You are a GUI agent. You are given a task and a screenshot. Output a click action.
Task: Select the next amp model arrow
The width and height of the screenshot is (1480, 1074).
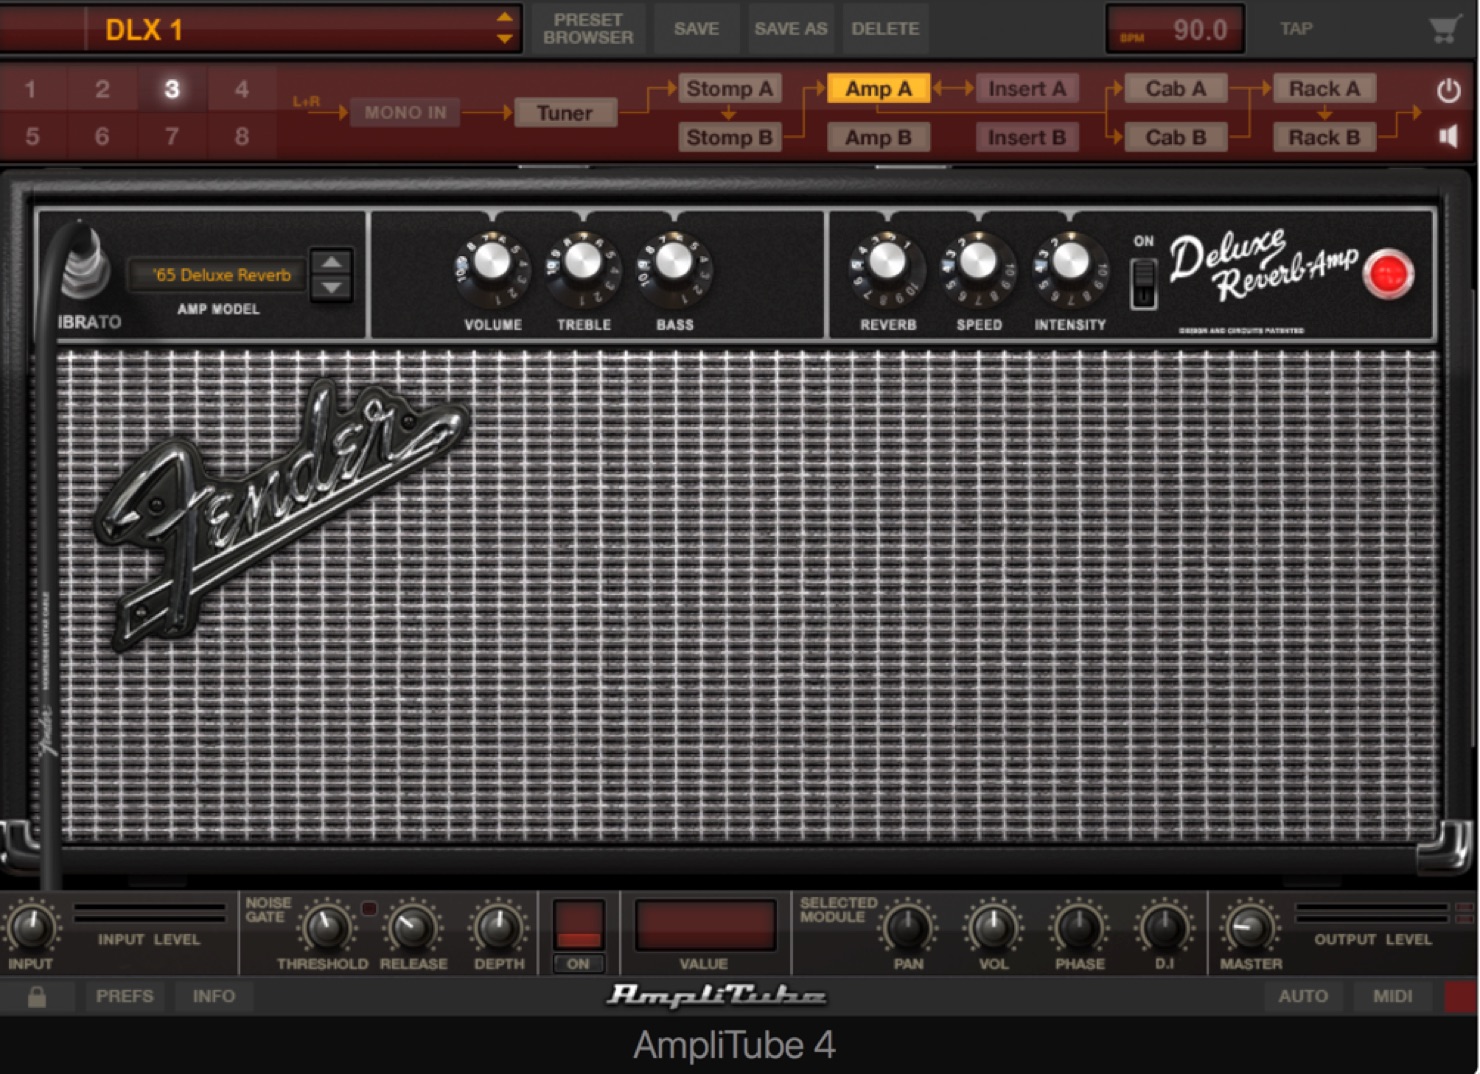point(332,288)
